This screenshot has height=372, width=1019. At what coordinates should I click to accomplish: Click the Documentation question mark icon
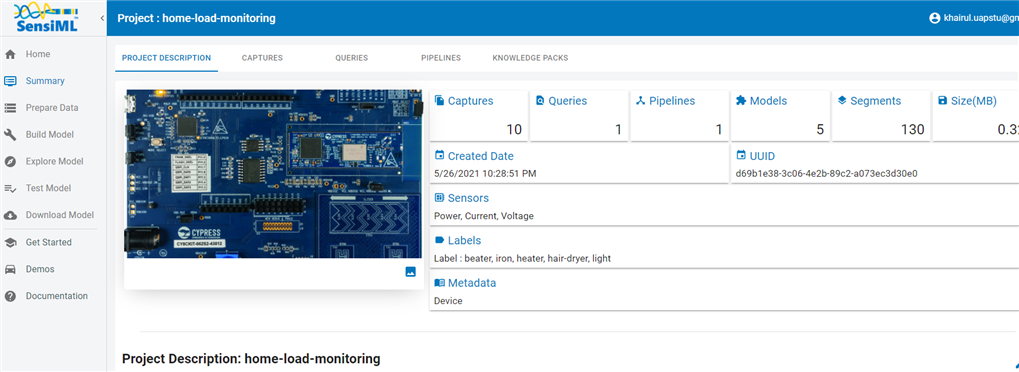tap(10, 296)
